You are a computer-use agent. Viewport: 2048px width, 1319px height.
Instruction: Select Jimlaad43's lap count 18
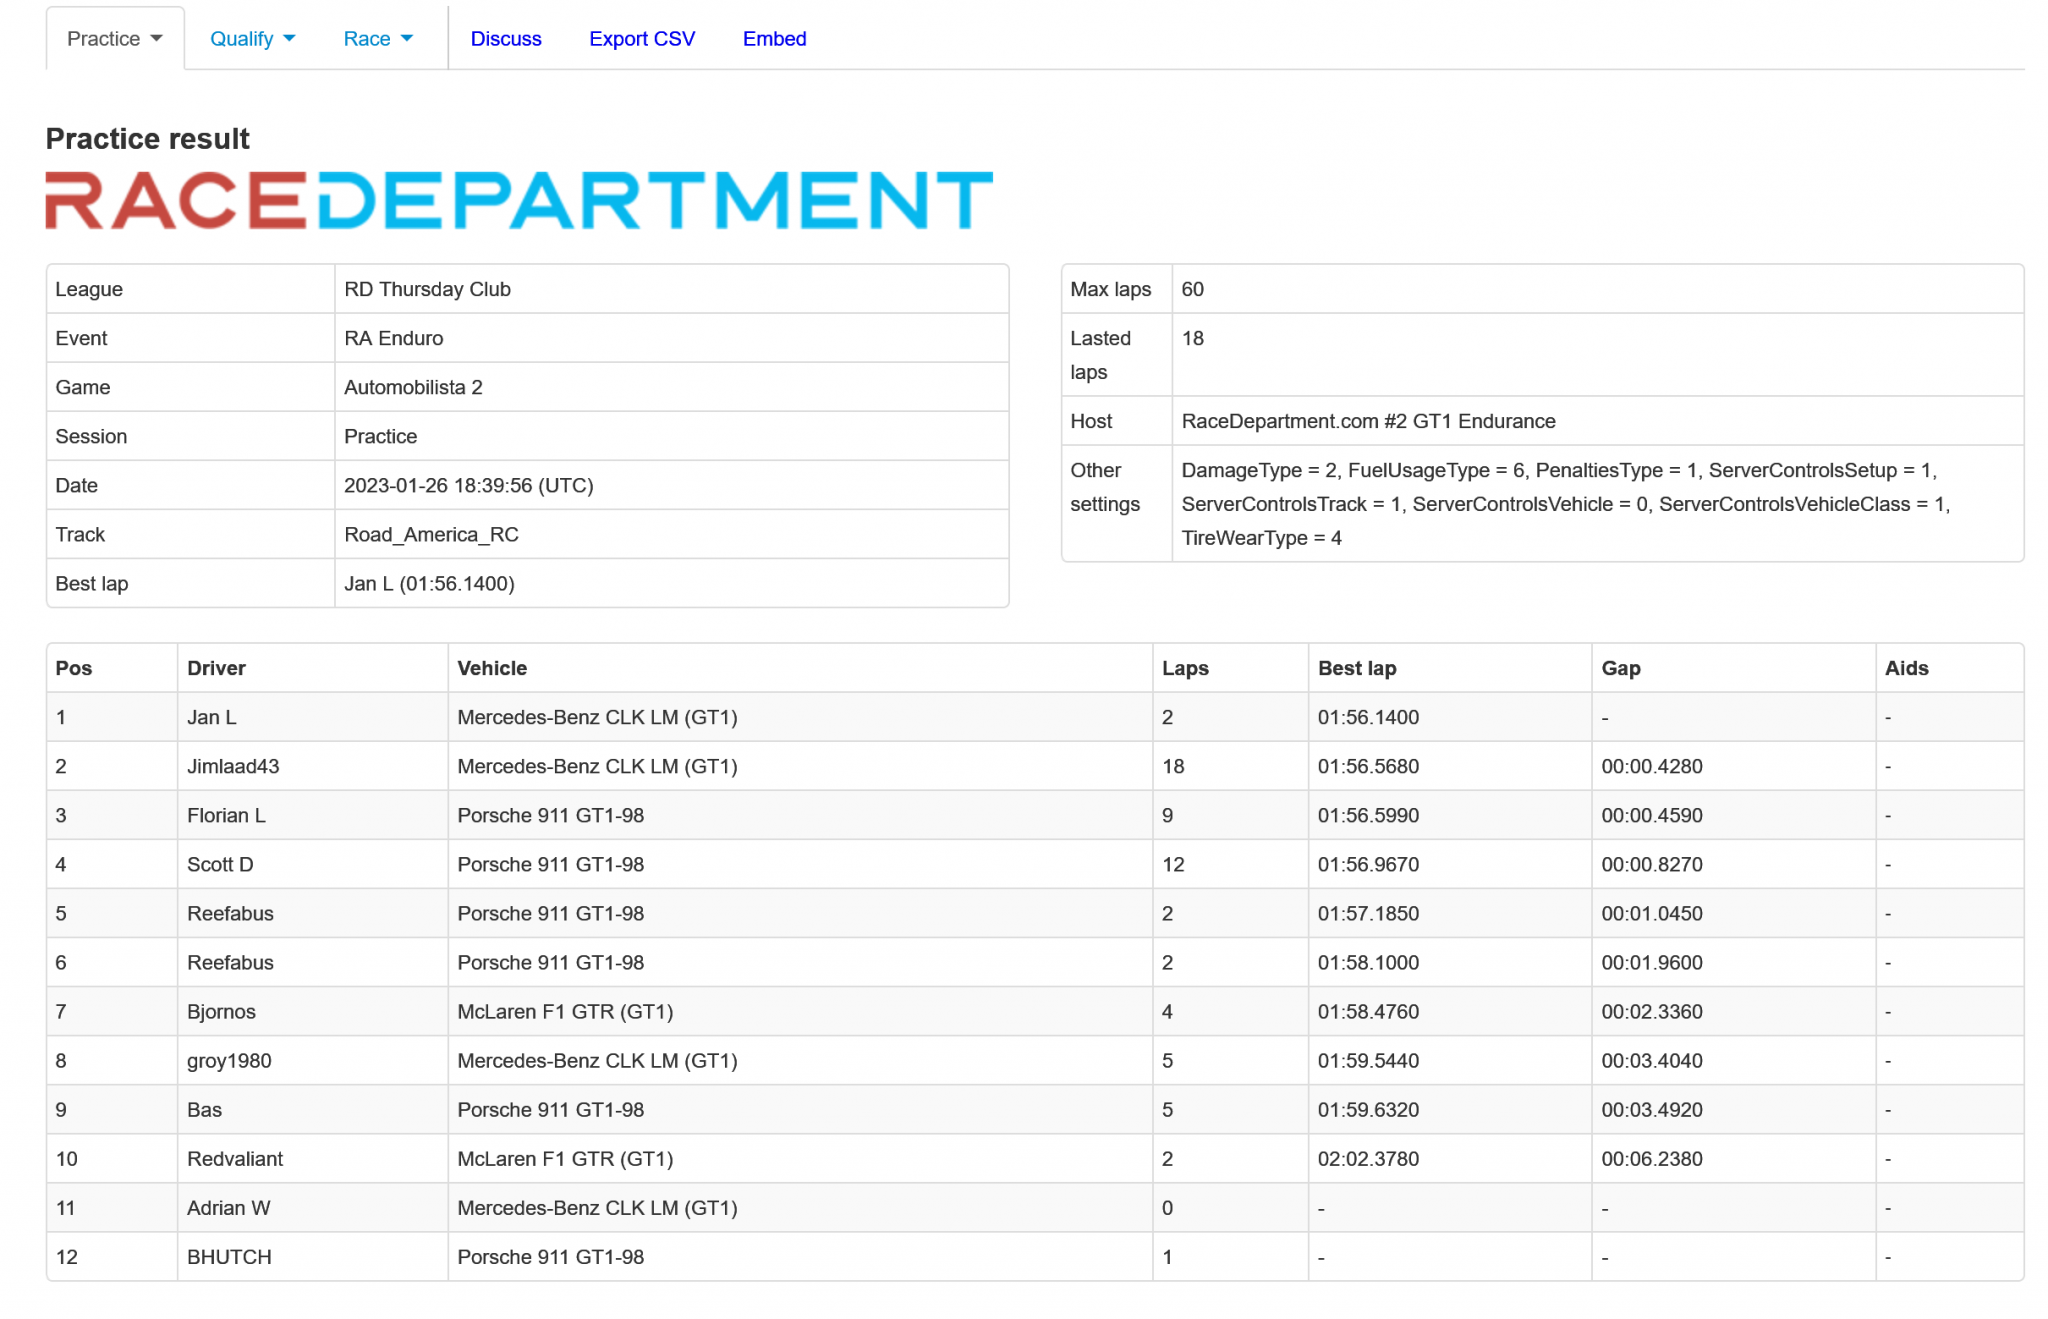coord(1173,766)
